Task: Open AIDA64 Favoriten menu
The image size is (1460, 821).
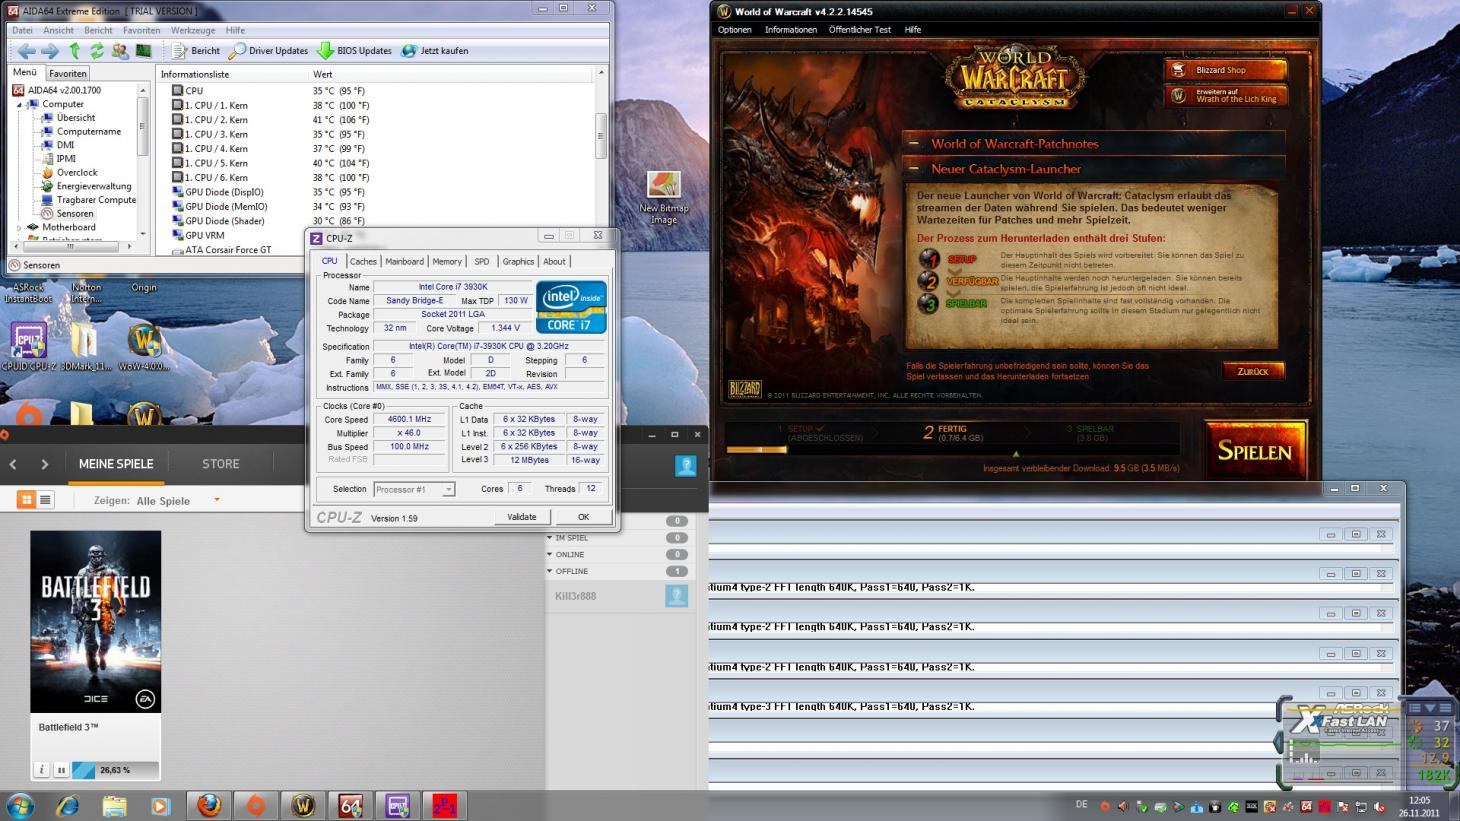Action: [x=141, y=30]
